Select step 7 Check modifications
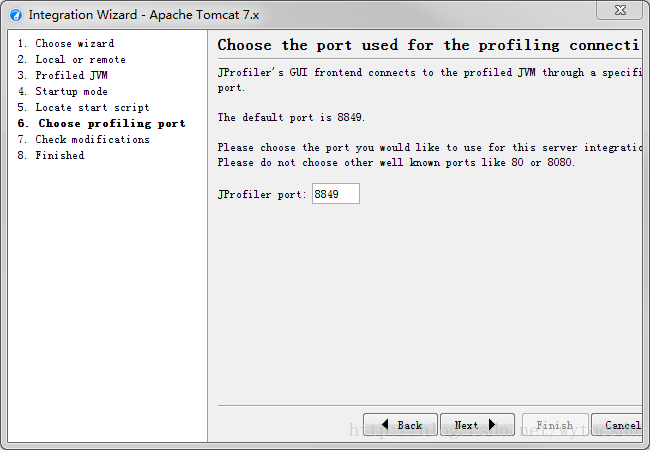This screenshot has width=650, height=450. (83, 139)
